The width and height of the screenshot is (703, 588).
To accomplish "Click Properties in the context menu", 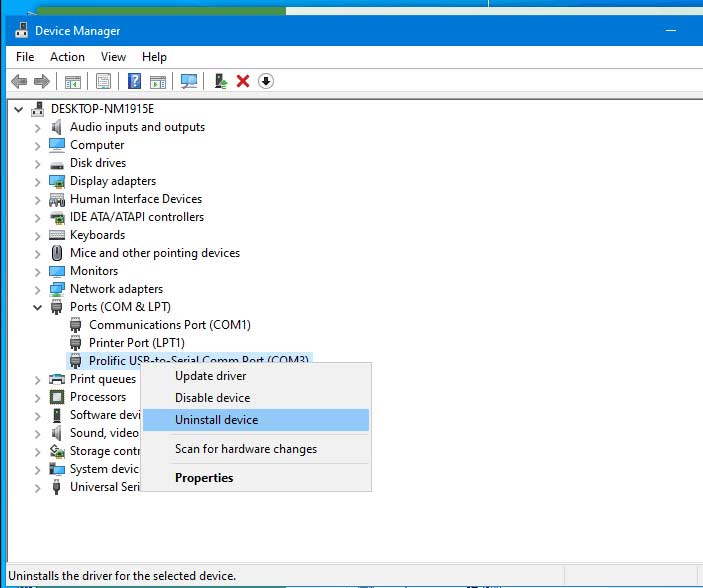I will pyautogui.click(x=204, y=478).
